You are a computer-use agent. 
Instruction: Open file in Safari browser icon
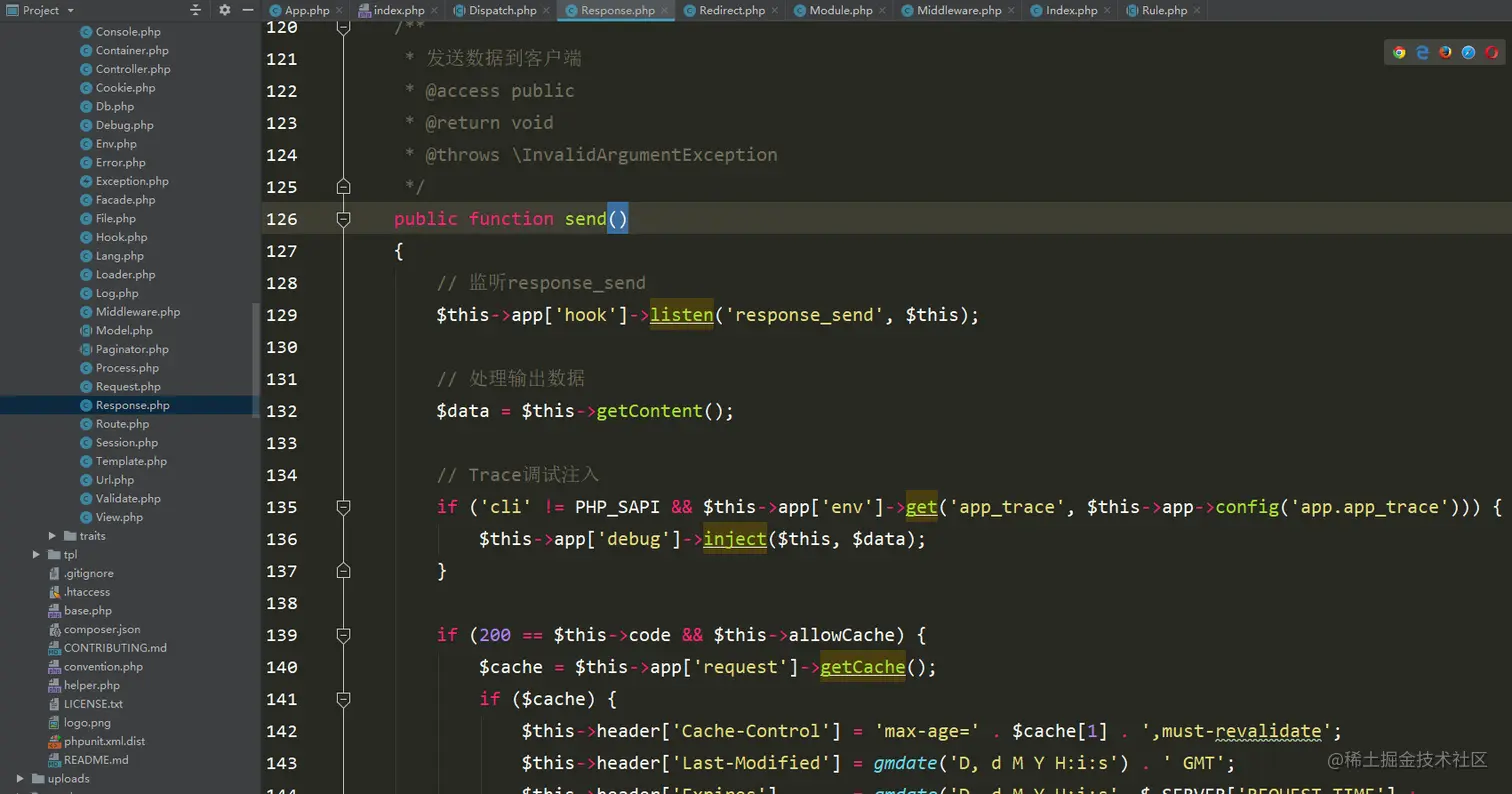pos(1469,53)
